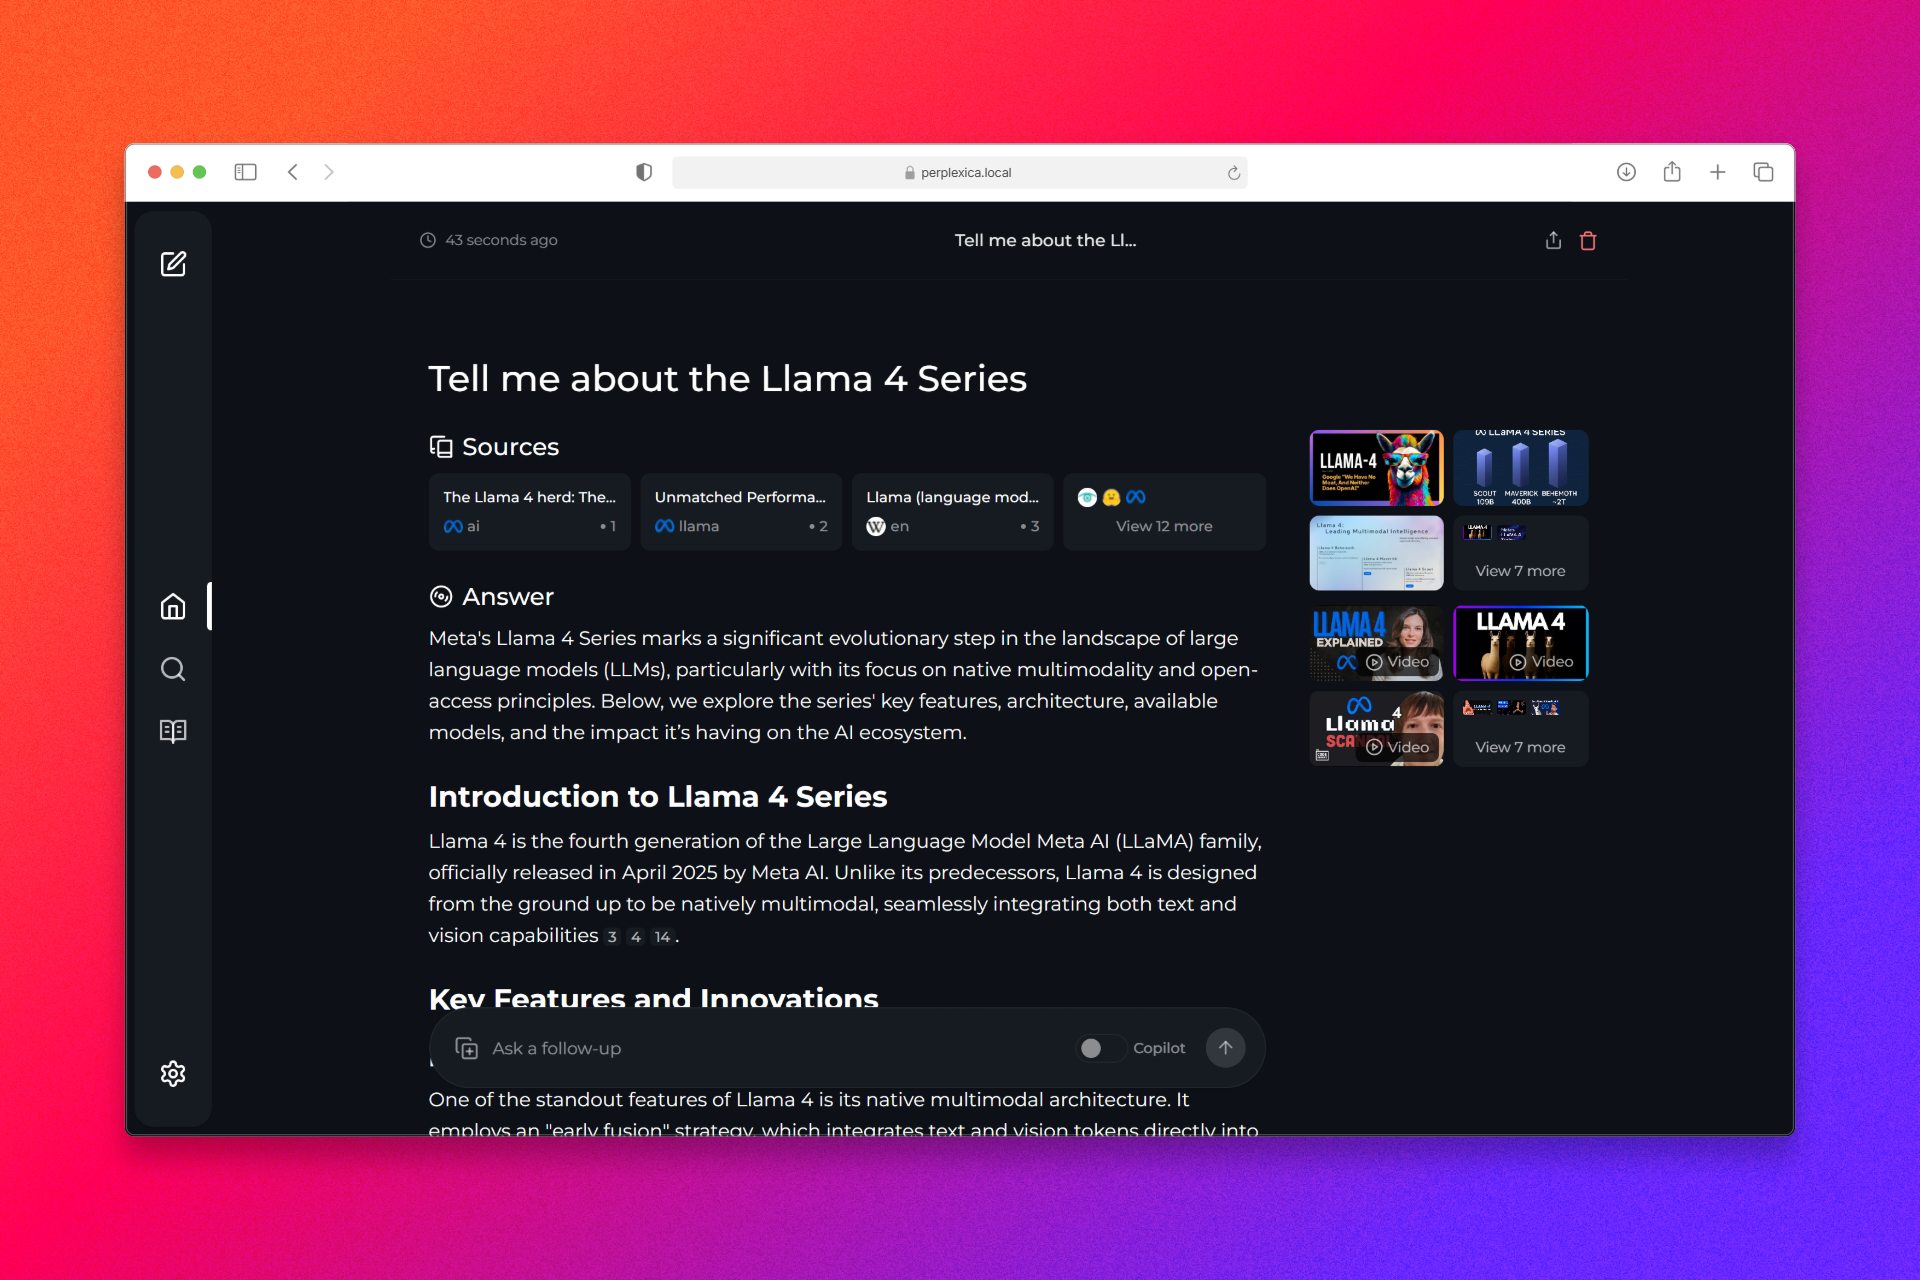Toggle Safari sidebar button in toolbar
This screenshot has height=1280, width=1920.
point(245,172)
